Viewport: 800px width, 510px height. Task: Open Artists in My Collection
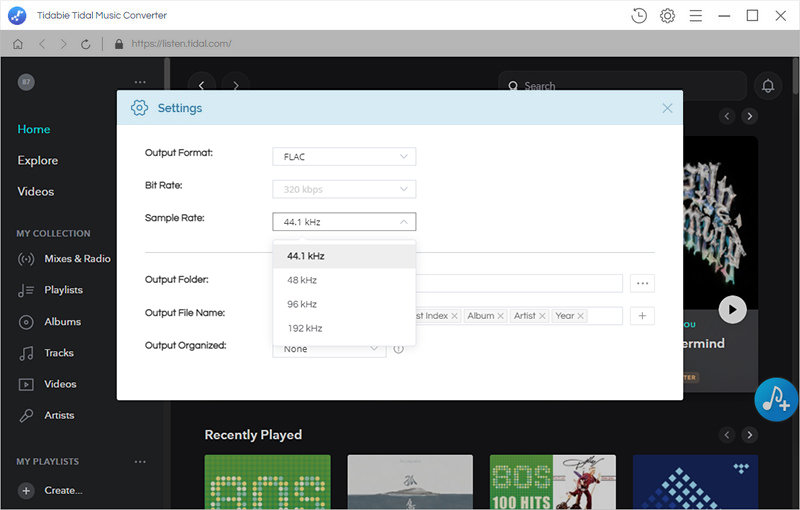(x=46, y=415)
